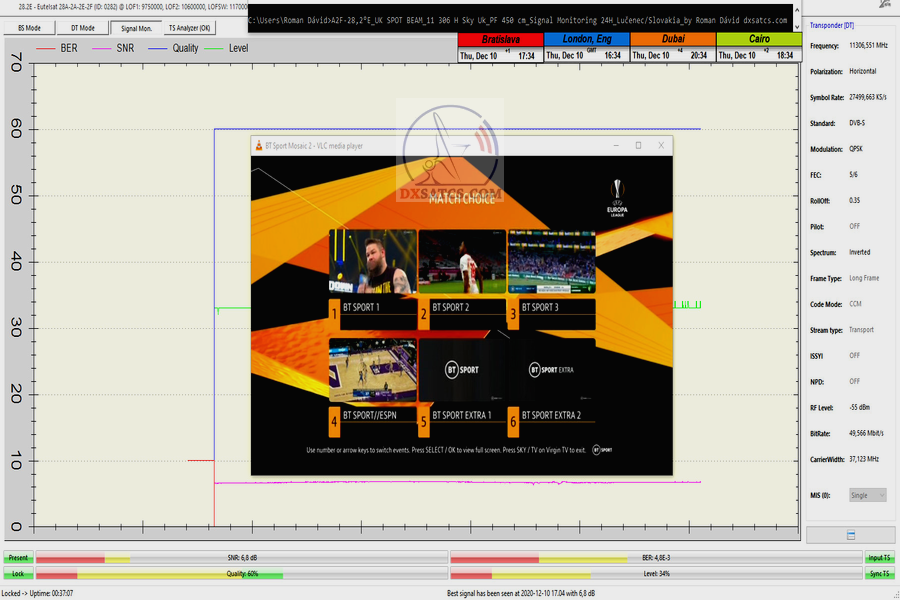The image size is (900, 600).
Task: Open the TS Analyzer (OK) tab
Action: pos(190,28)
